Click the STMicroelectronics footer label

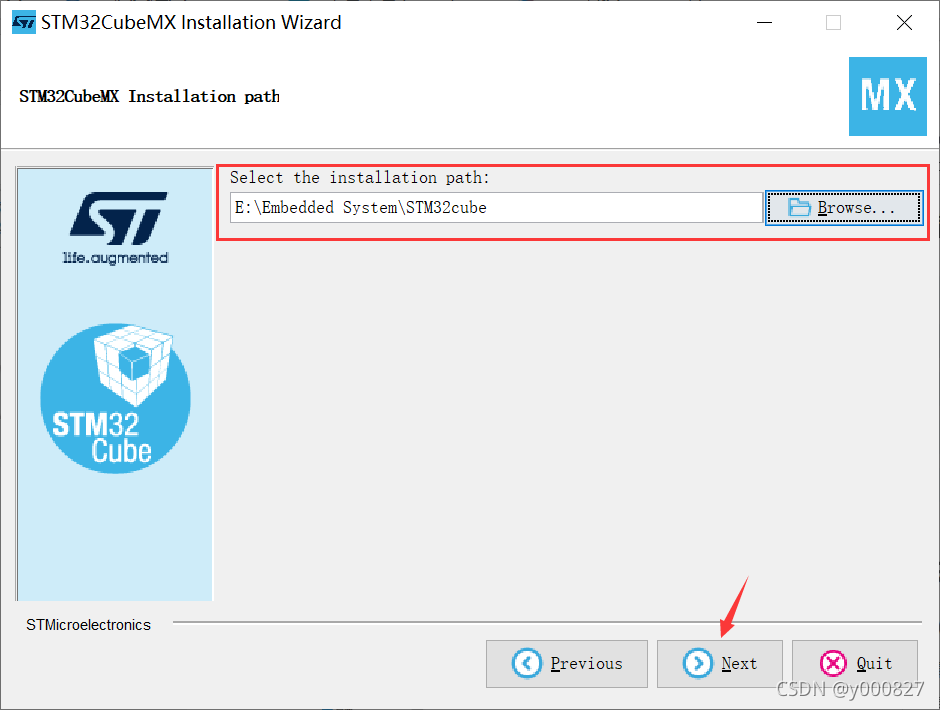coord(88,625)
